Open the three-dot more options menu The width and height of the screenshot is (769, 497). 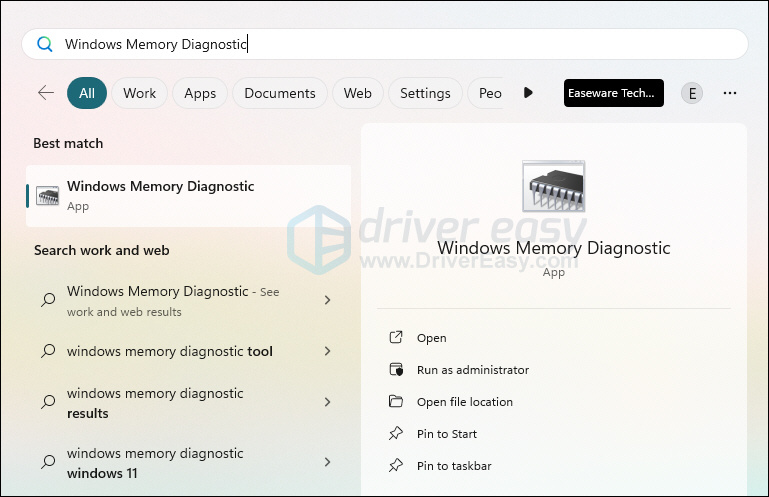[x=730, y=93]
